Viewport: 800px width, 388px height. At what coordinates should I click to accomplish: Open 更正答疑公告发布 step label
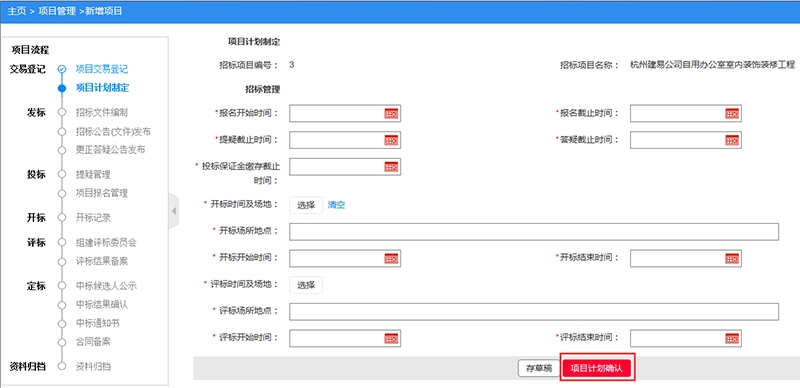[x=110, y=150]
